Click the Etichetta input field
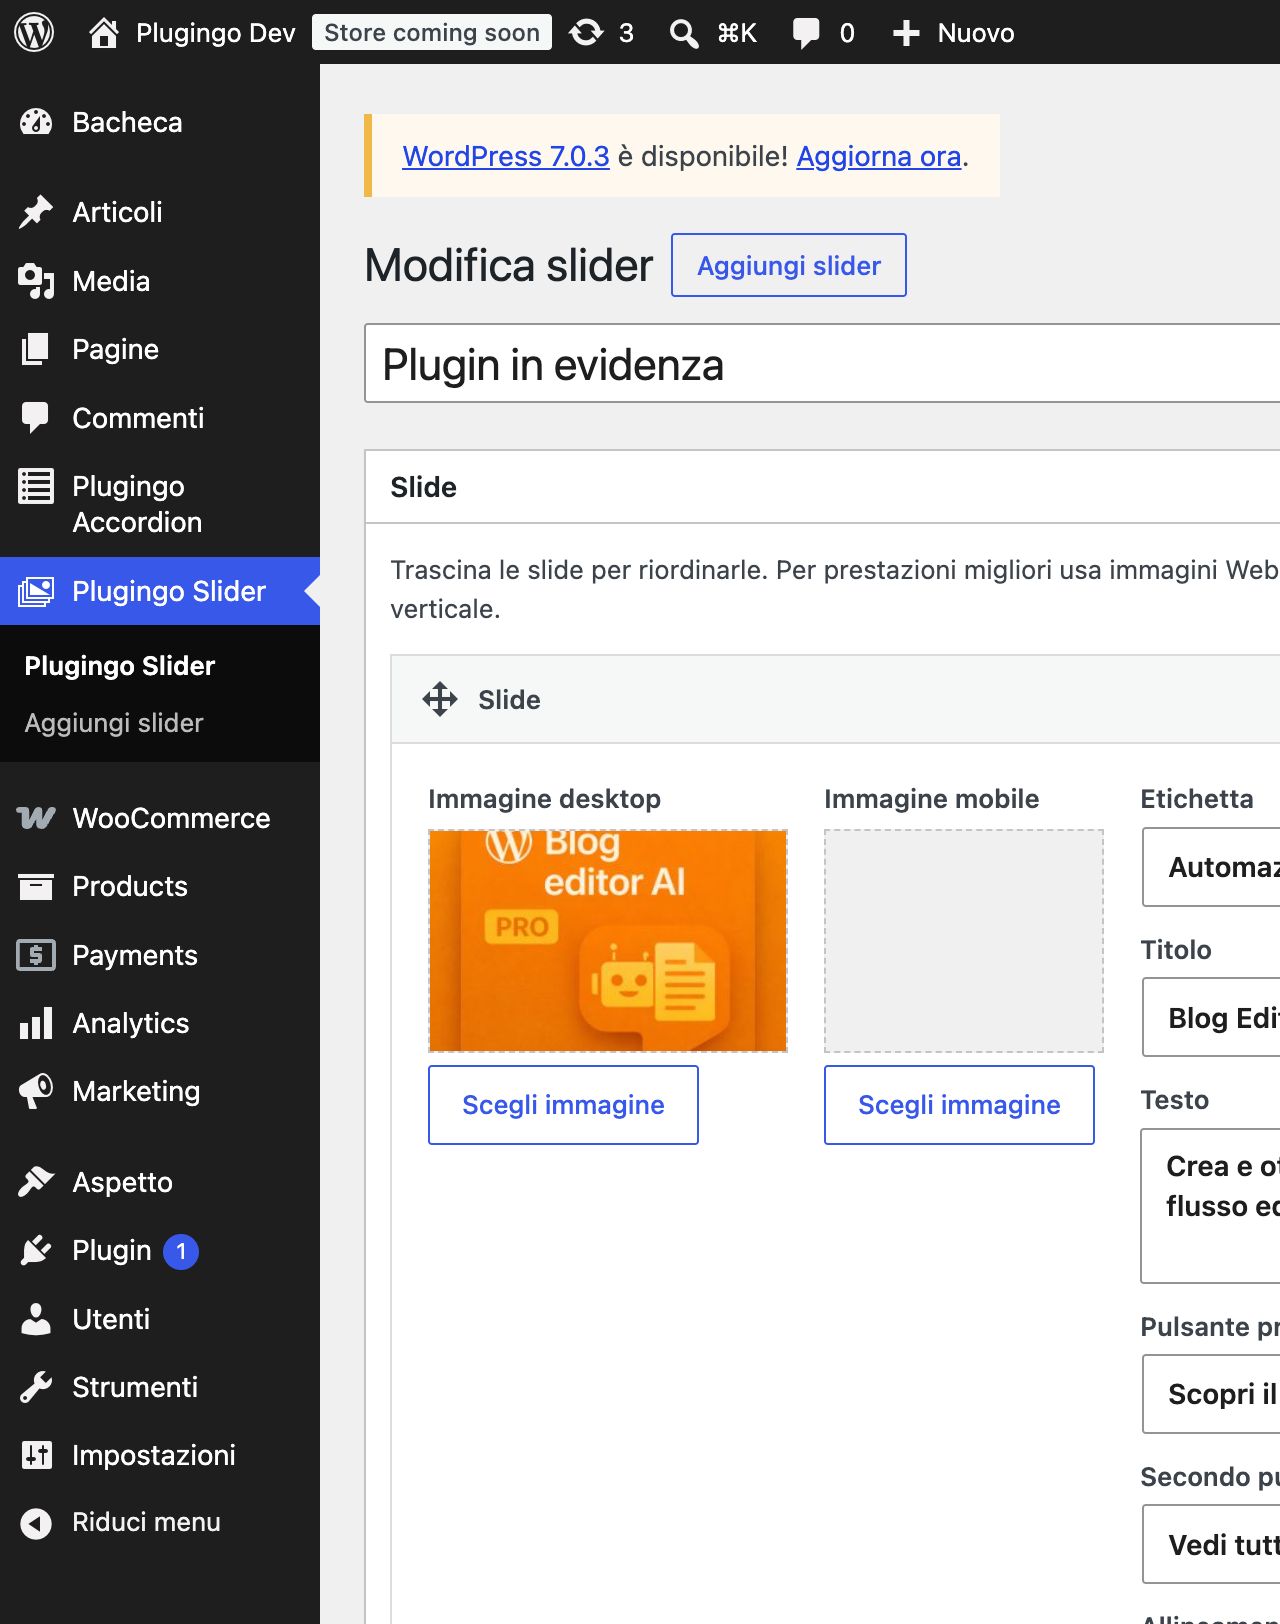Image resolution: width=1280 pixels, height=1624 pixels. (1211, 867)
